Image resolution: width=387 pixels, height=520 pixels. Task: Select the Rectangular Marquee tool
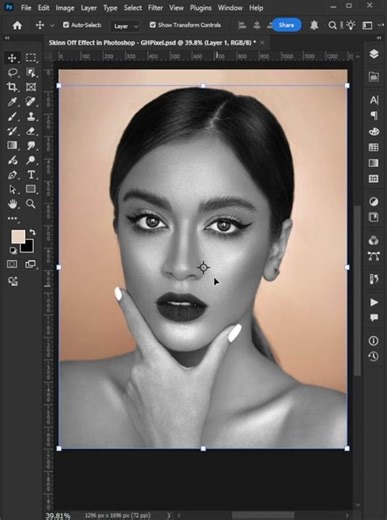coord(31,58)
